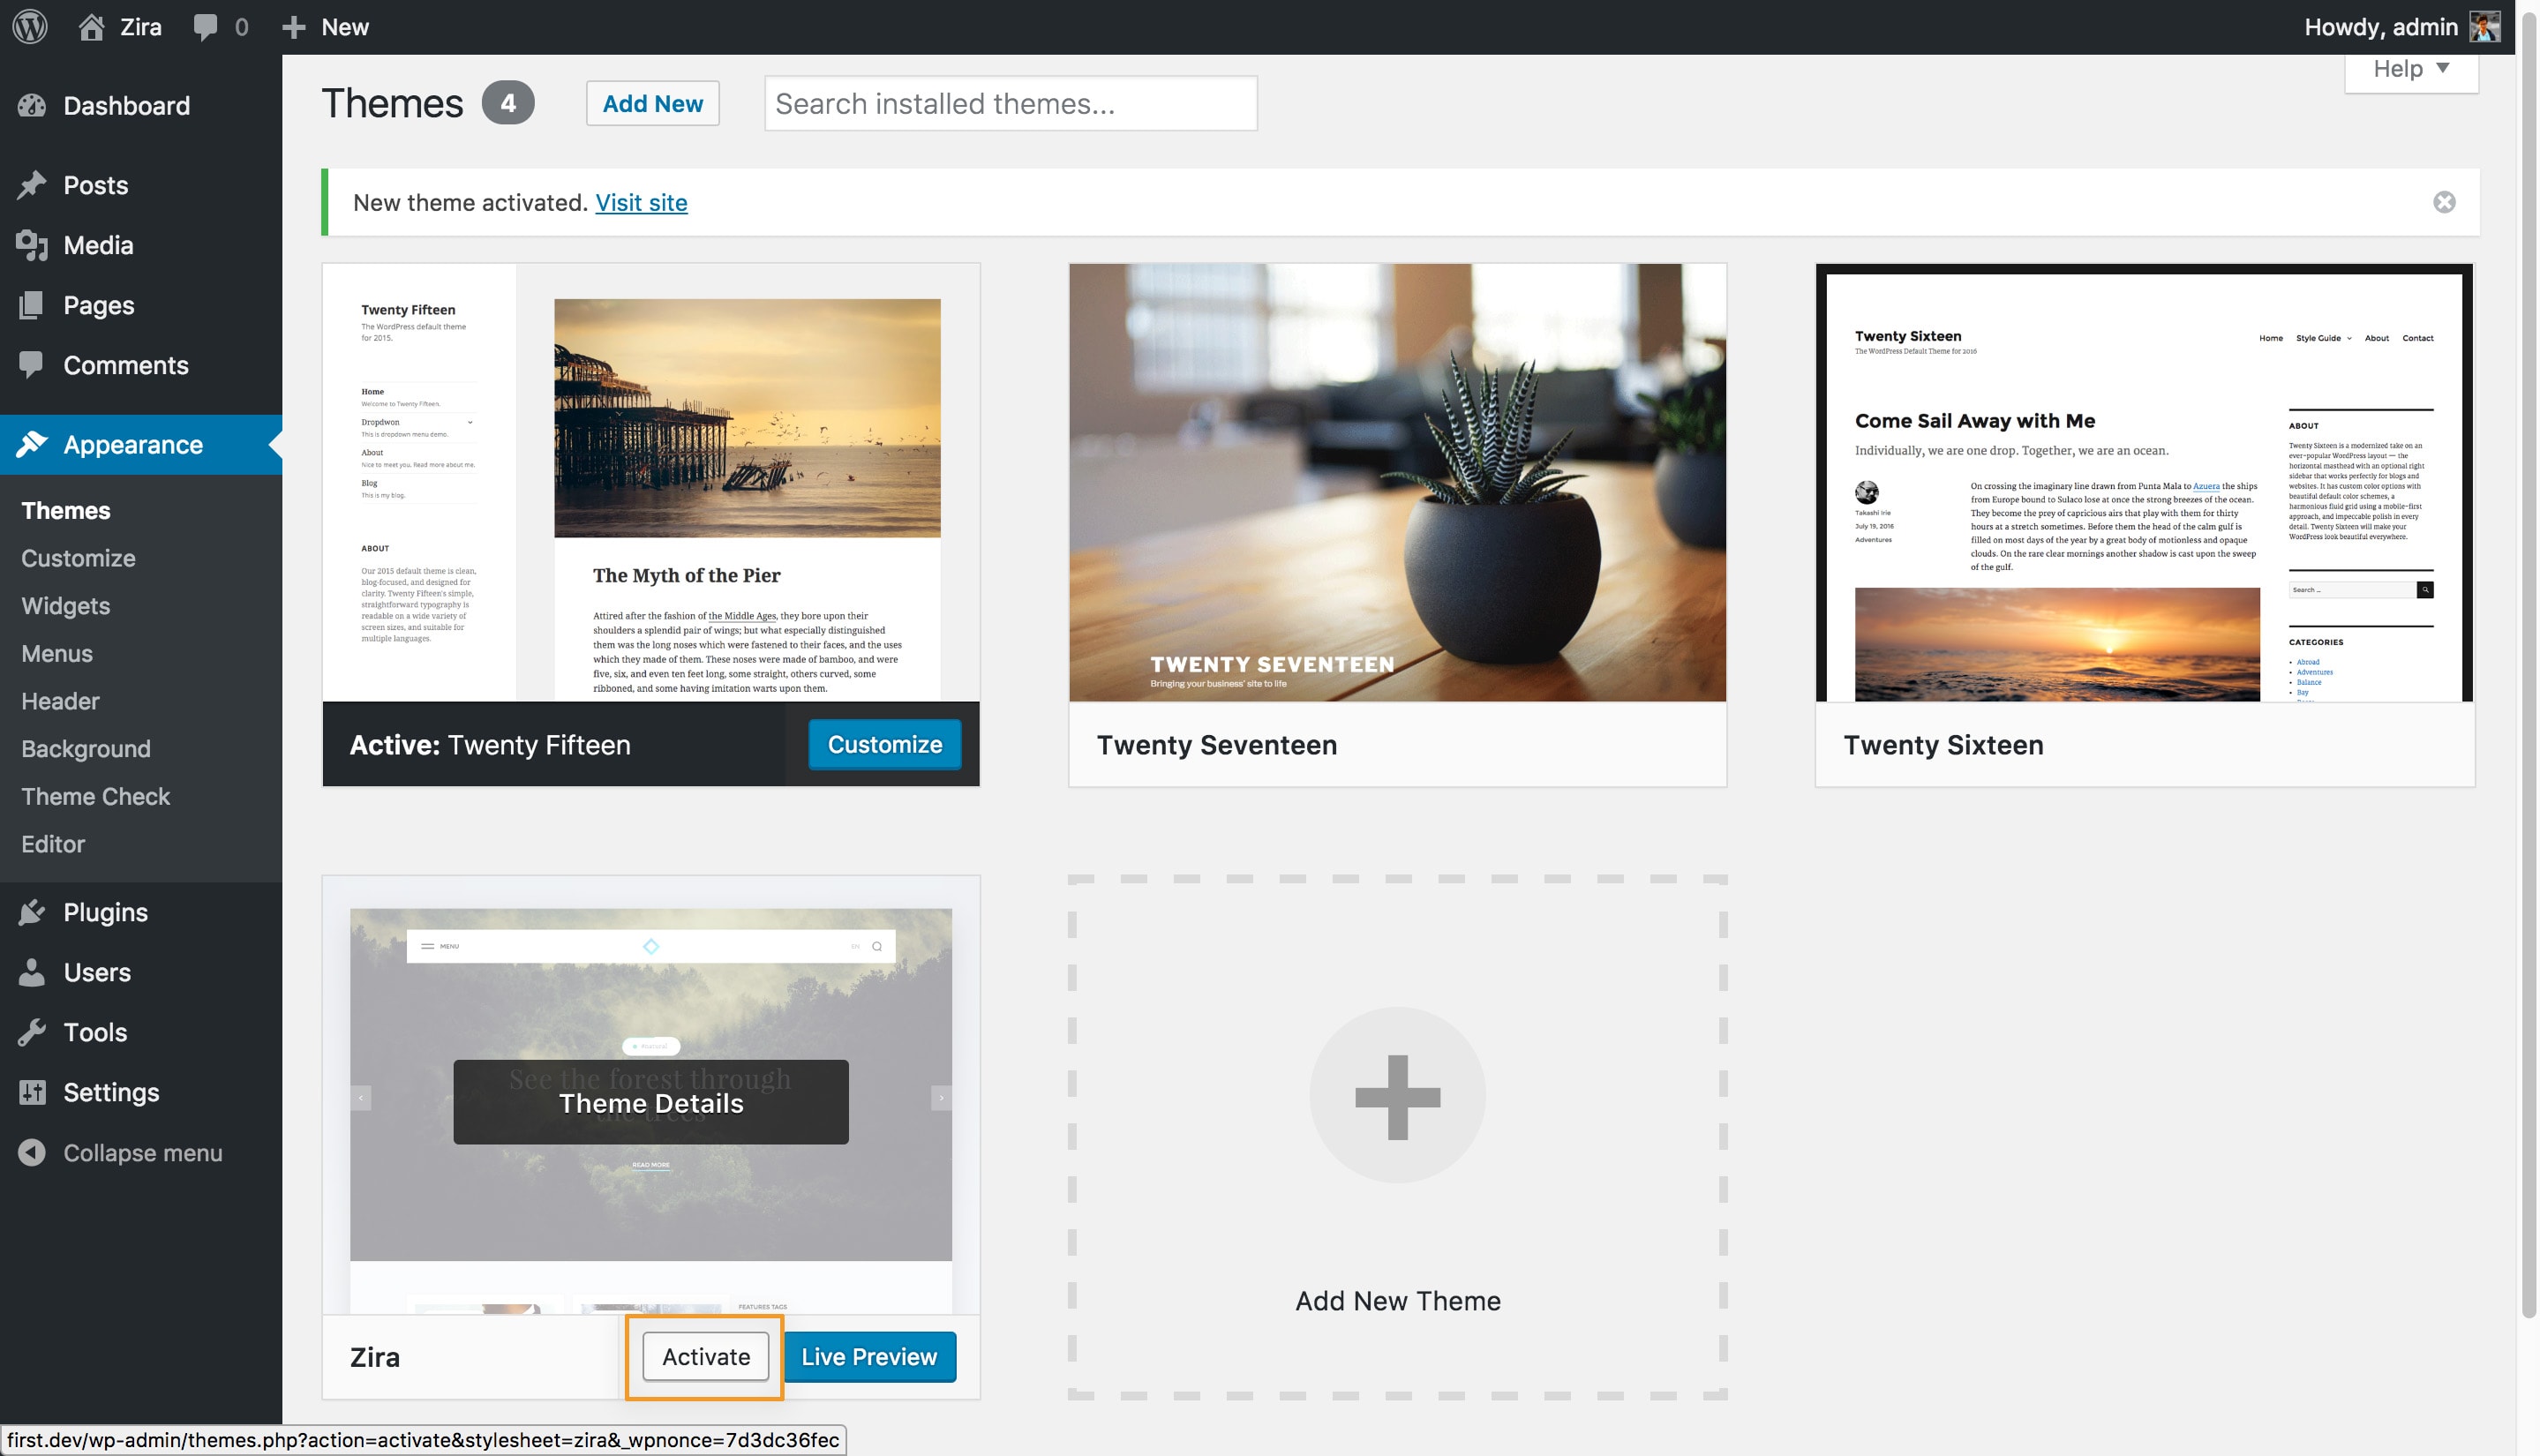Click the Media icon in sidebar
2540x1456 pixels.
pyautogui.click(x=32, y=245)
